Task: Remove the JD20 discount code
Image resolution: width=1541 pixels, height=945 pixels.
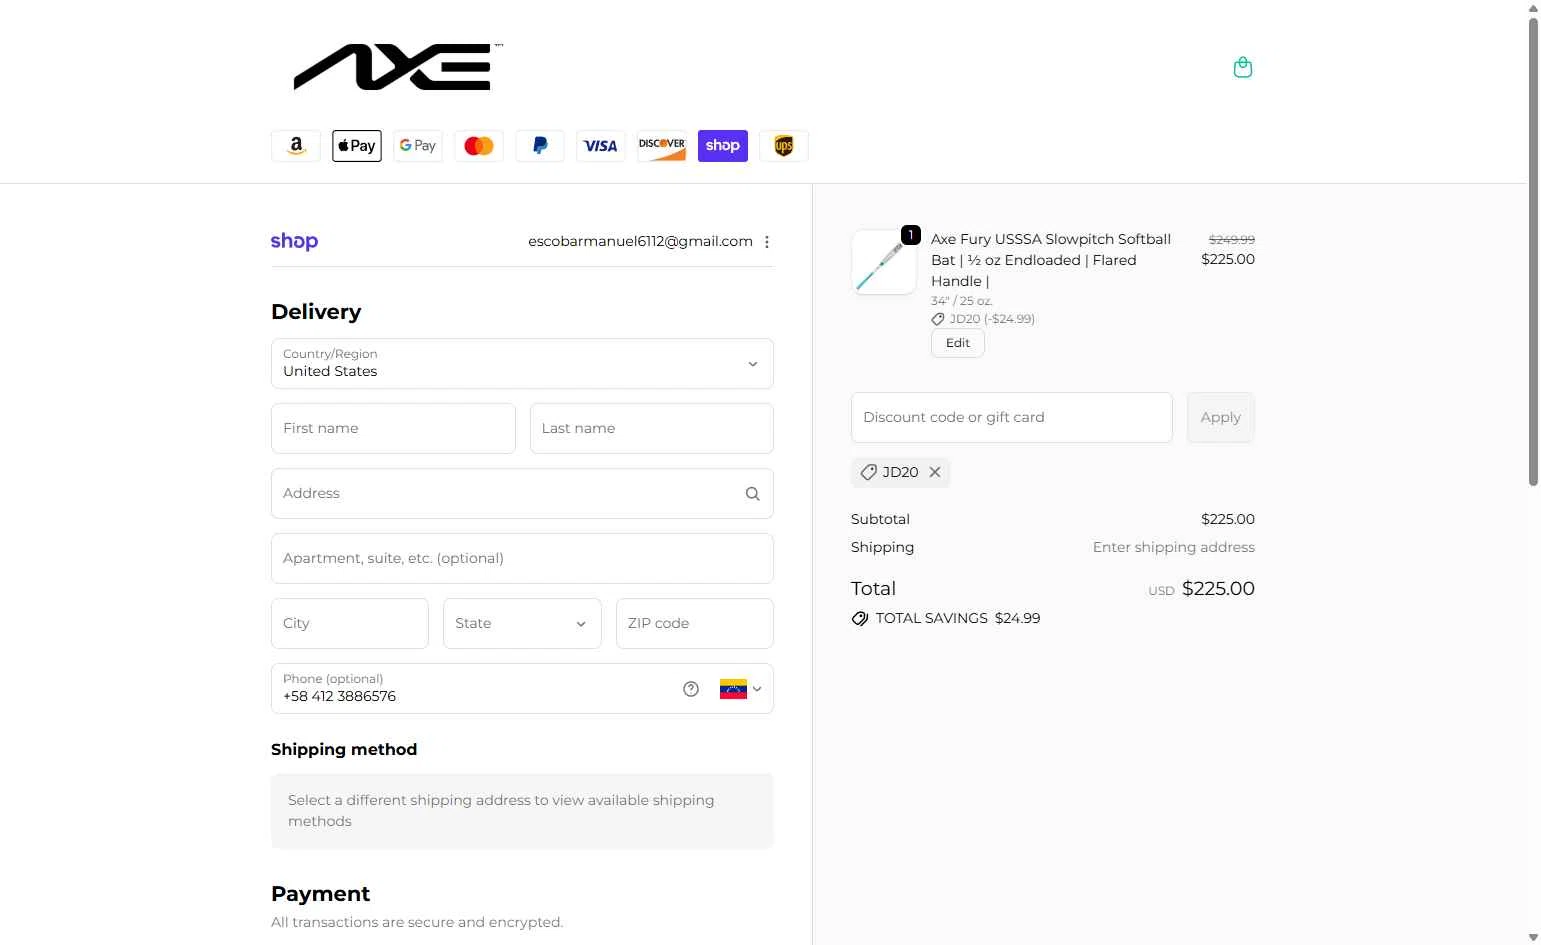Action: pos(935,472)
